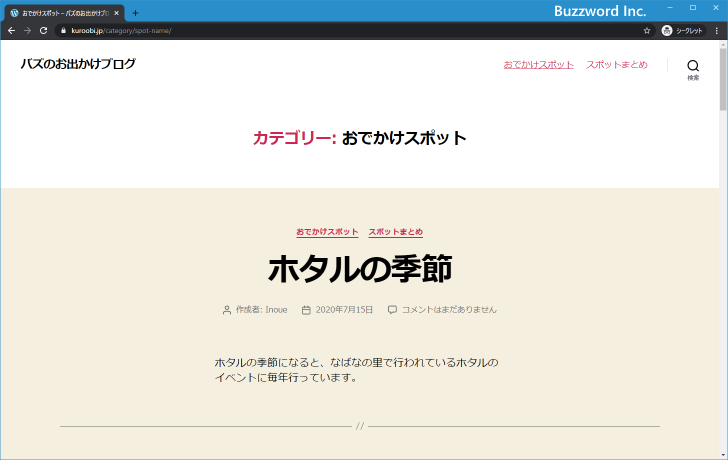
Task: Click the post date 2020年7月15日
Action: point(344,310)
